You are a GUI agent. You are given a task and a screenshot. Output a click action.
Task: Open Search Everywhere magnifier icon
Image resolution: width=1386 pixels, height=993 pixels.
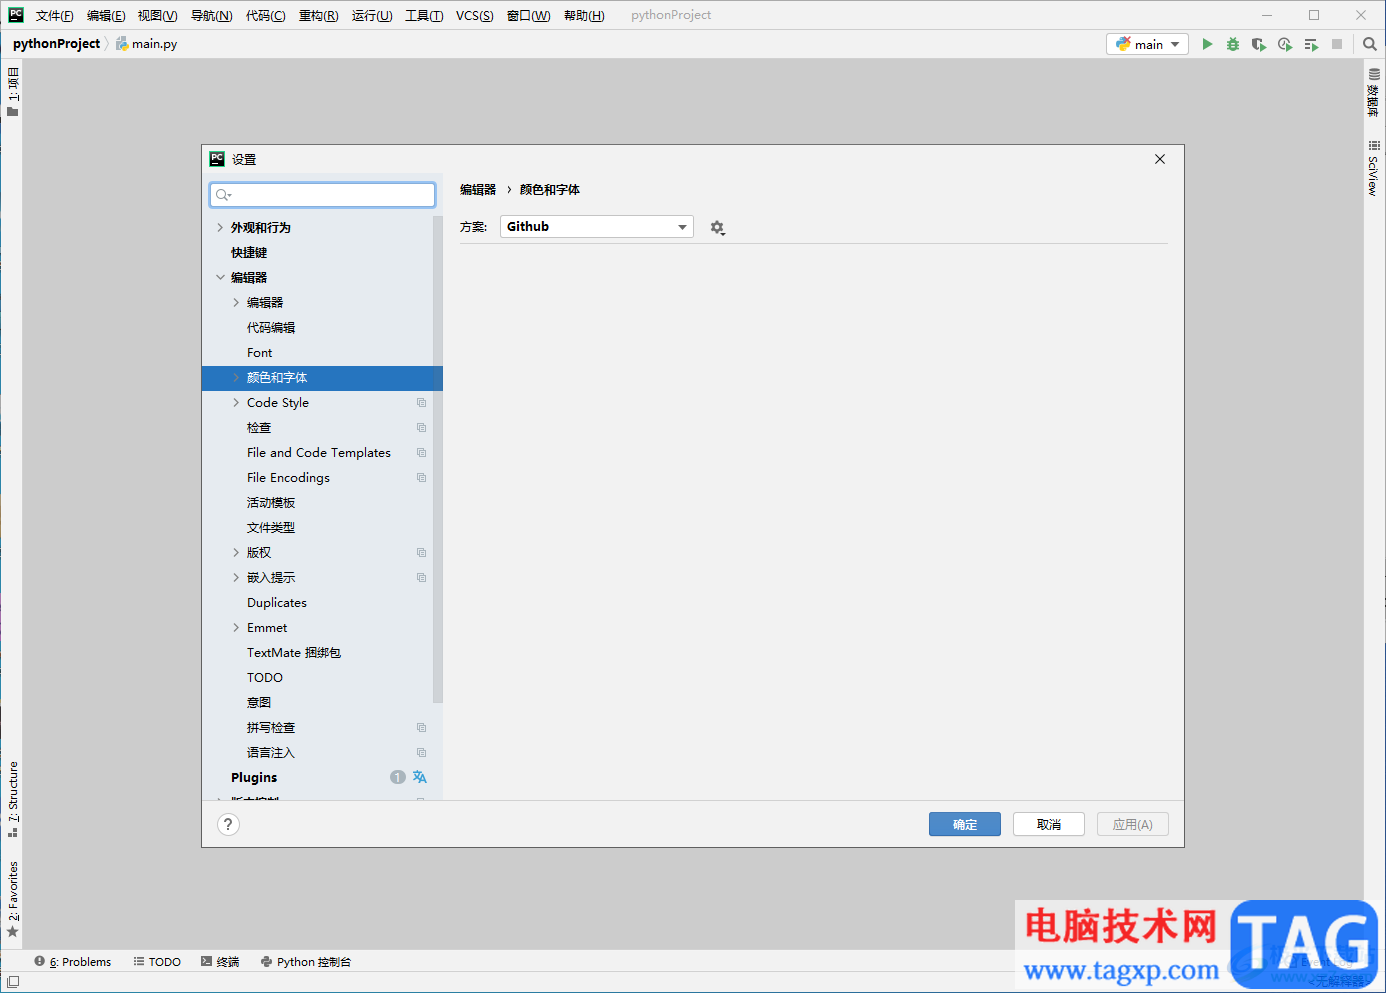pyautogui.click(x=1370, y=44)
